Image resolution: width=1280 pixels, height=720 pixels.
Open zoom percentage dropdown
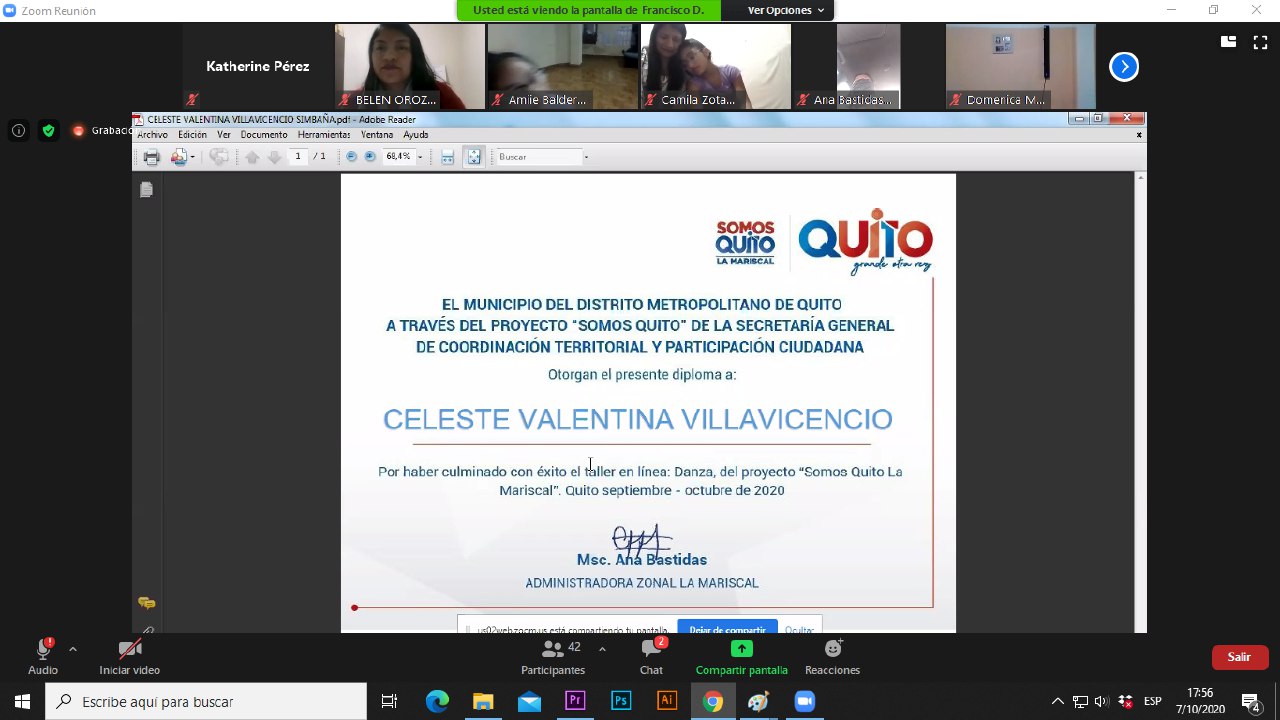click(420, 157)
